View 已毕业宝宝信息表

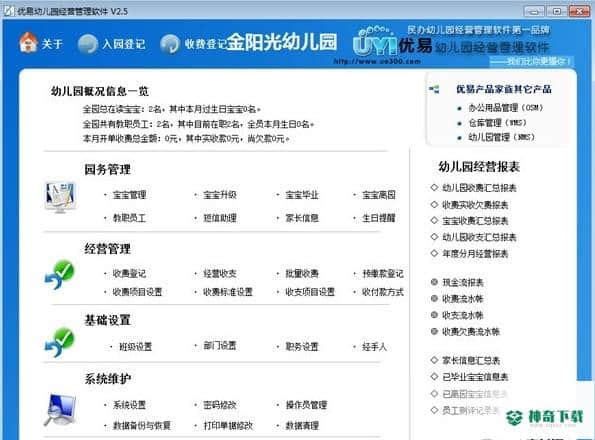pyautogui.click(x=475, y=377)
